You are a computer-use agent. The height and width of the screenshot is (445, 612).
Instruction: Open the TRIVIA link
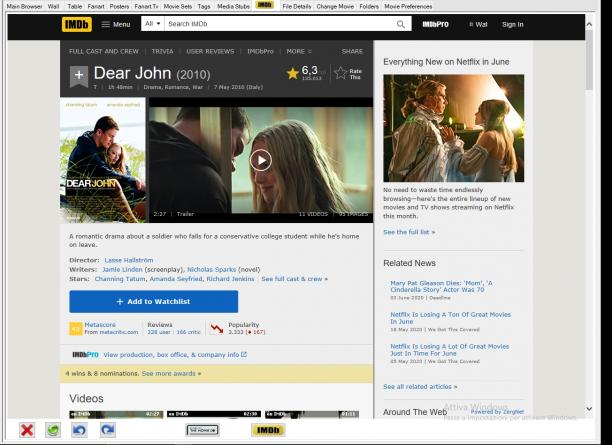tap(162, 51)
